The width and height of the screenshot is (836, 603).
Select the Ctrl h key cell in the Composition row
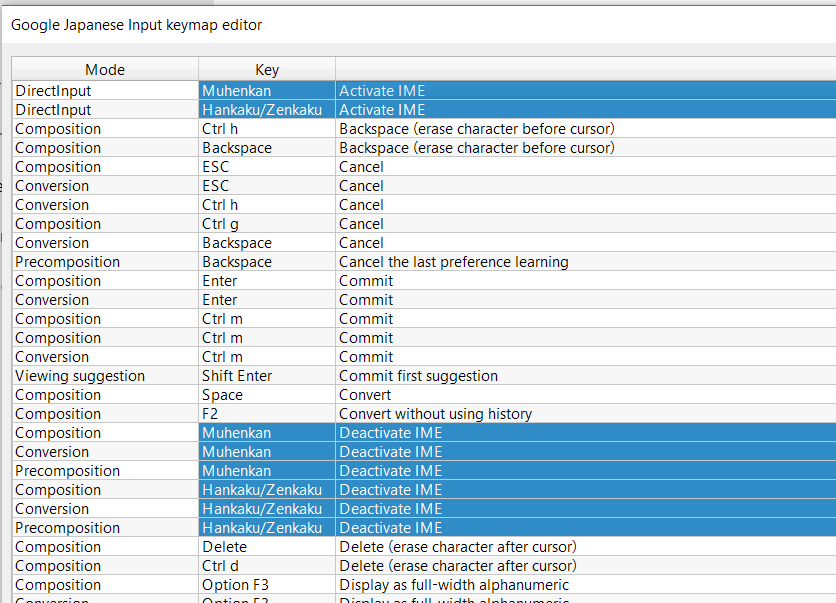click(267, 129)
